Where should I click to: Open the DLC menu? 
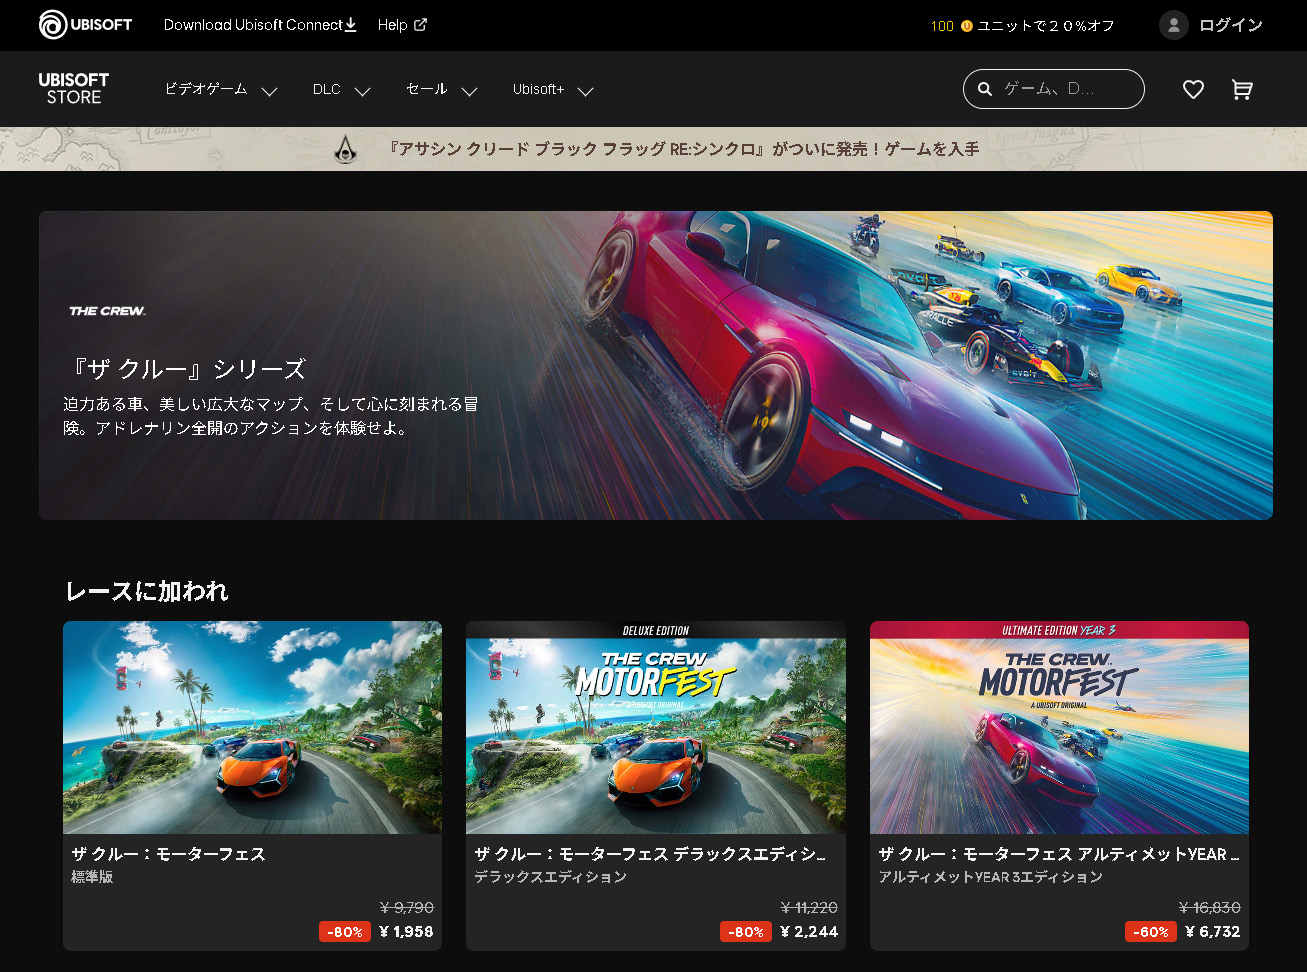pyautogui.click(x=327, y=89)
